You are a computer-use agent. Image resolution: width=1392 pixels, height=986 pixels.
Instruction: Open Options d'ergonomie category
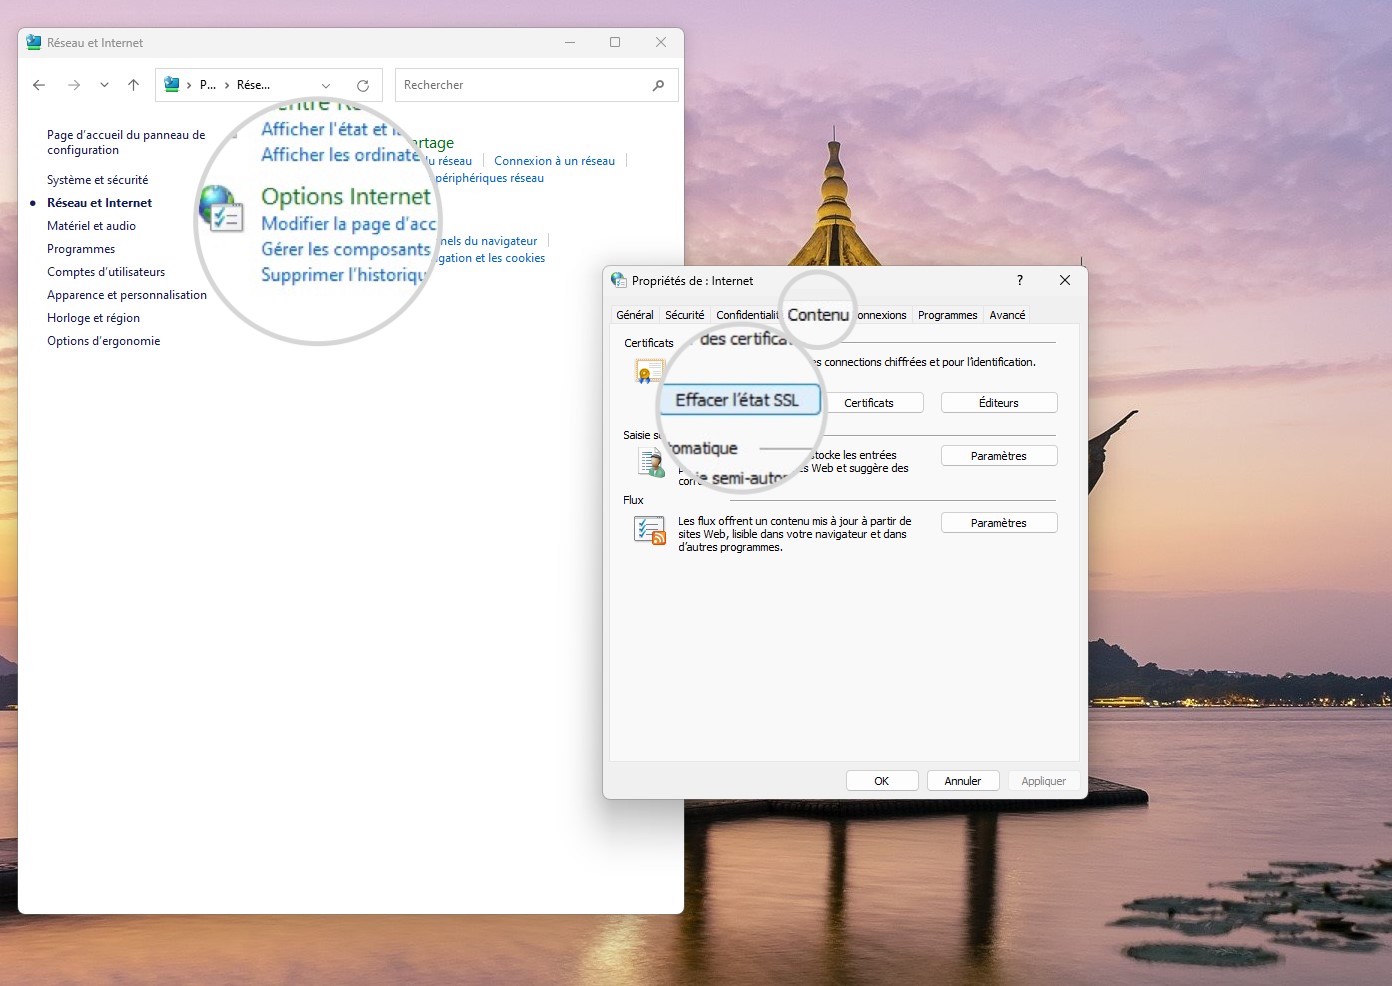pos(103,341)
